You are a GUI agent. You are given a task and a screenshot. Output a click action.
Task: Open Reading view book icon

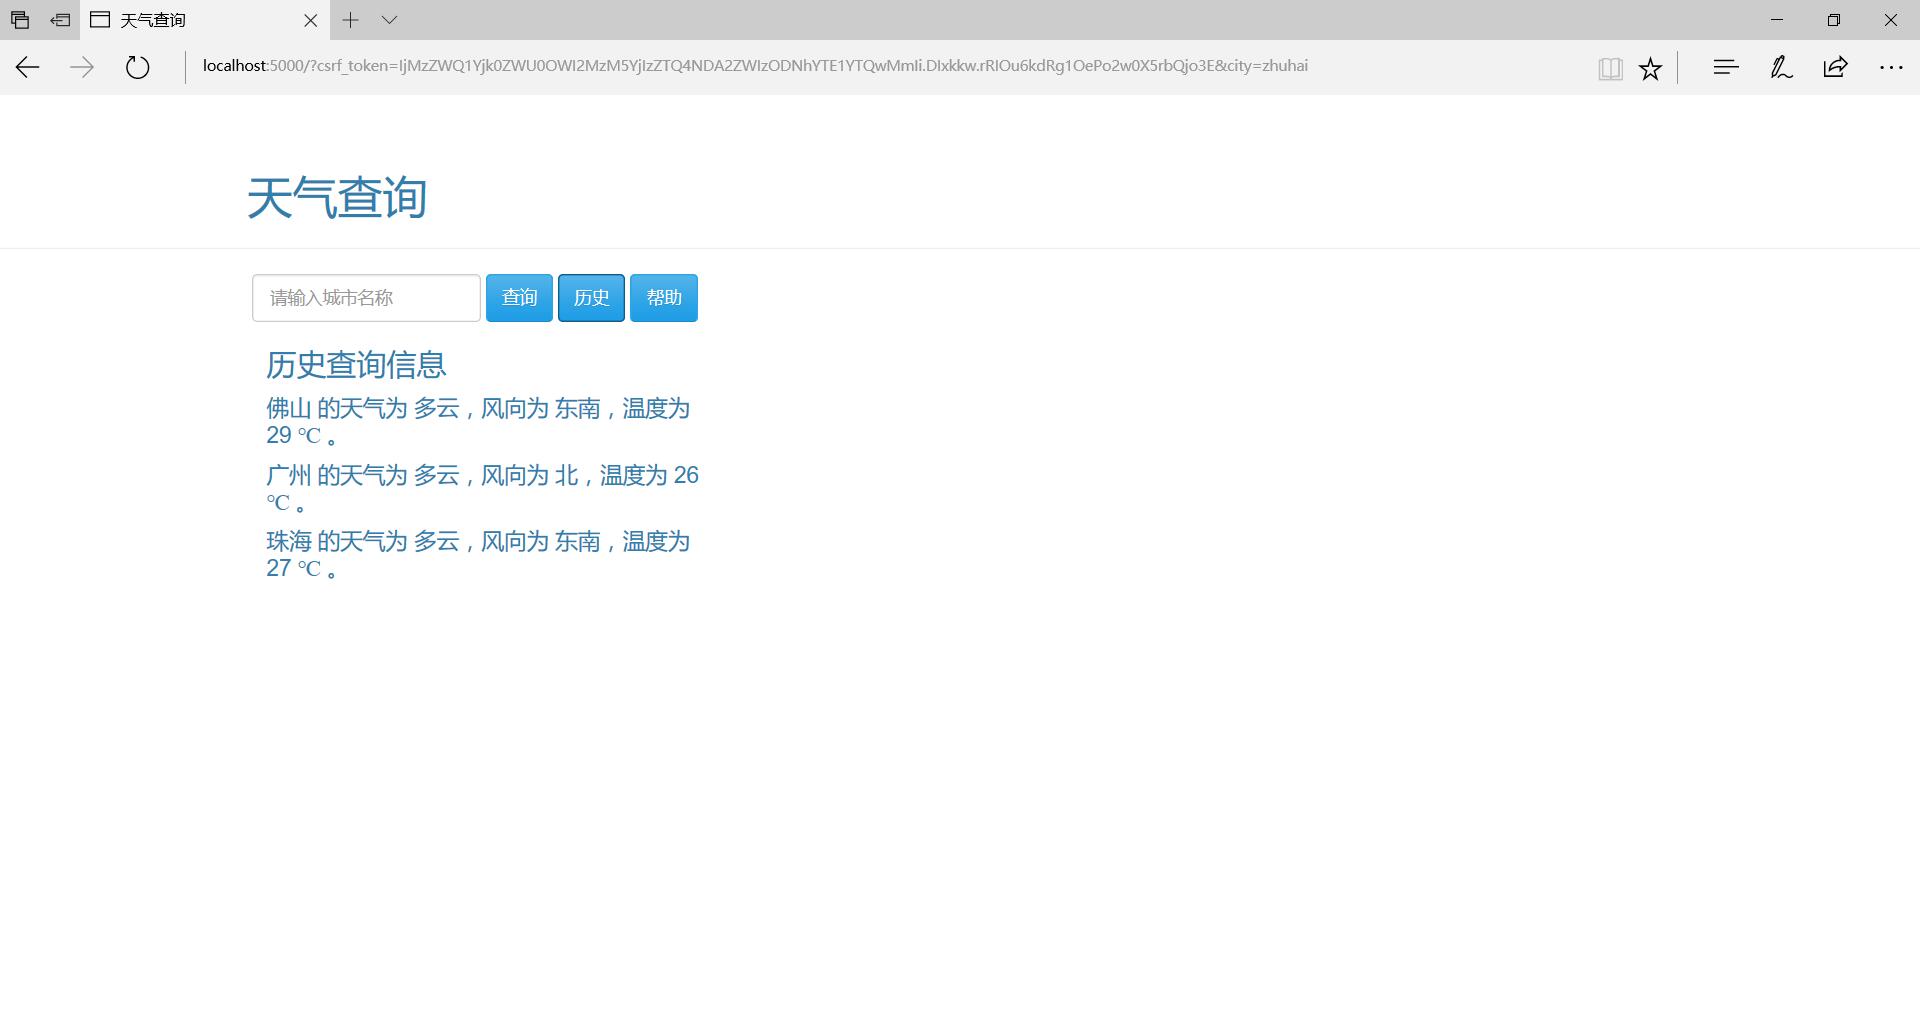click(x=1609, y=68)
